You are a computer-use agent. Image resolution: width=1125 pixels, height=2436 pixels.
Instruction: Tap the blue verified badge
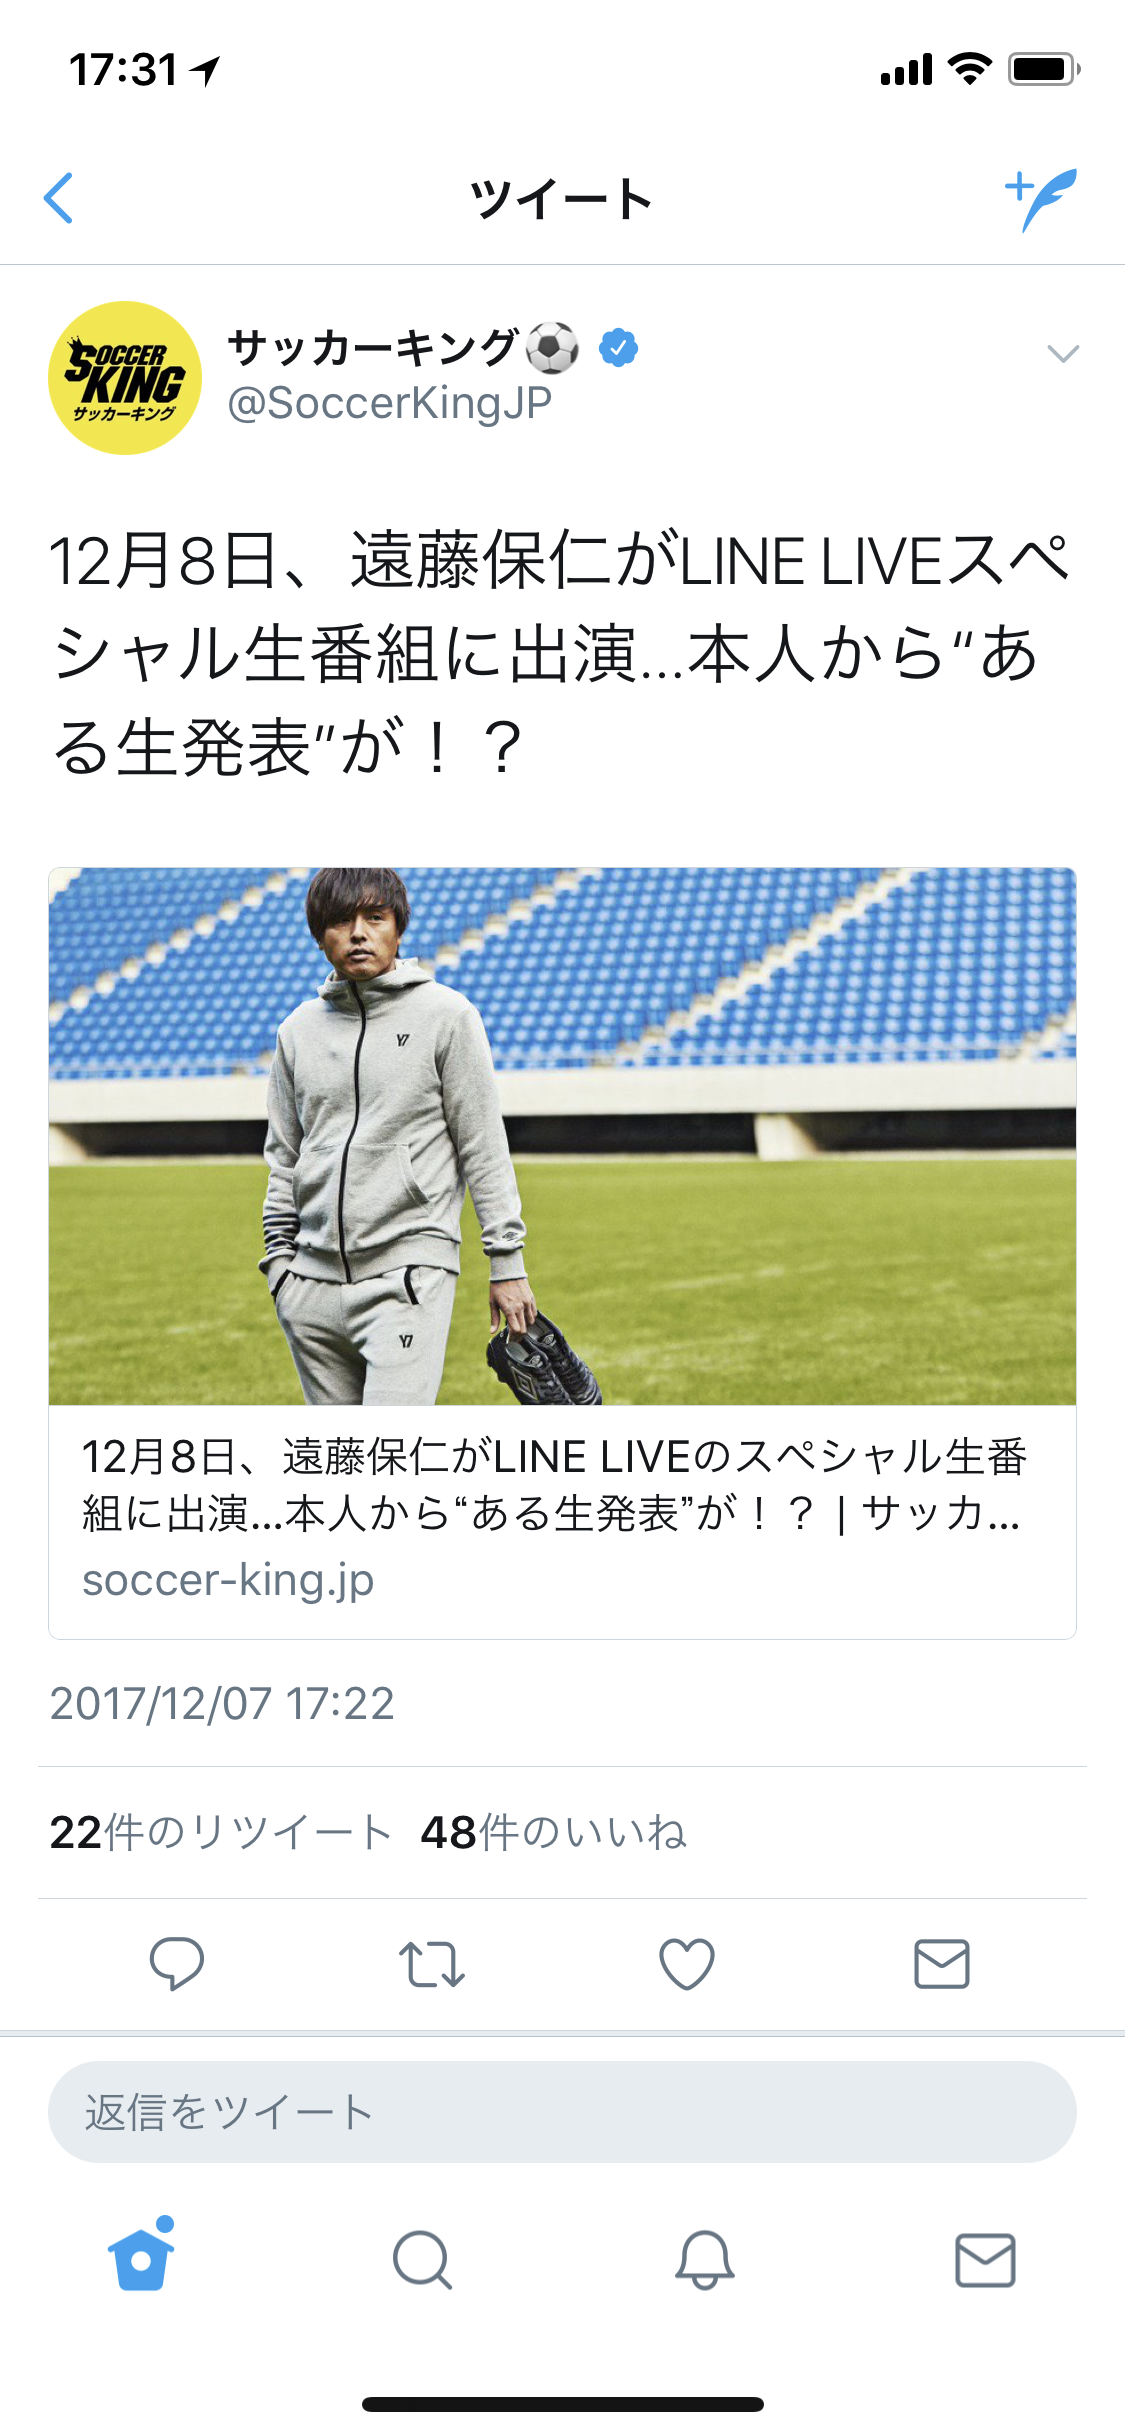(619, 348)
